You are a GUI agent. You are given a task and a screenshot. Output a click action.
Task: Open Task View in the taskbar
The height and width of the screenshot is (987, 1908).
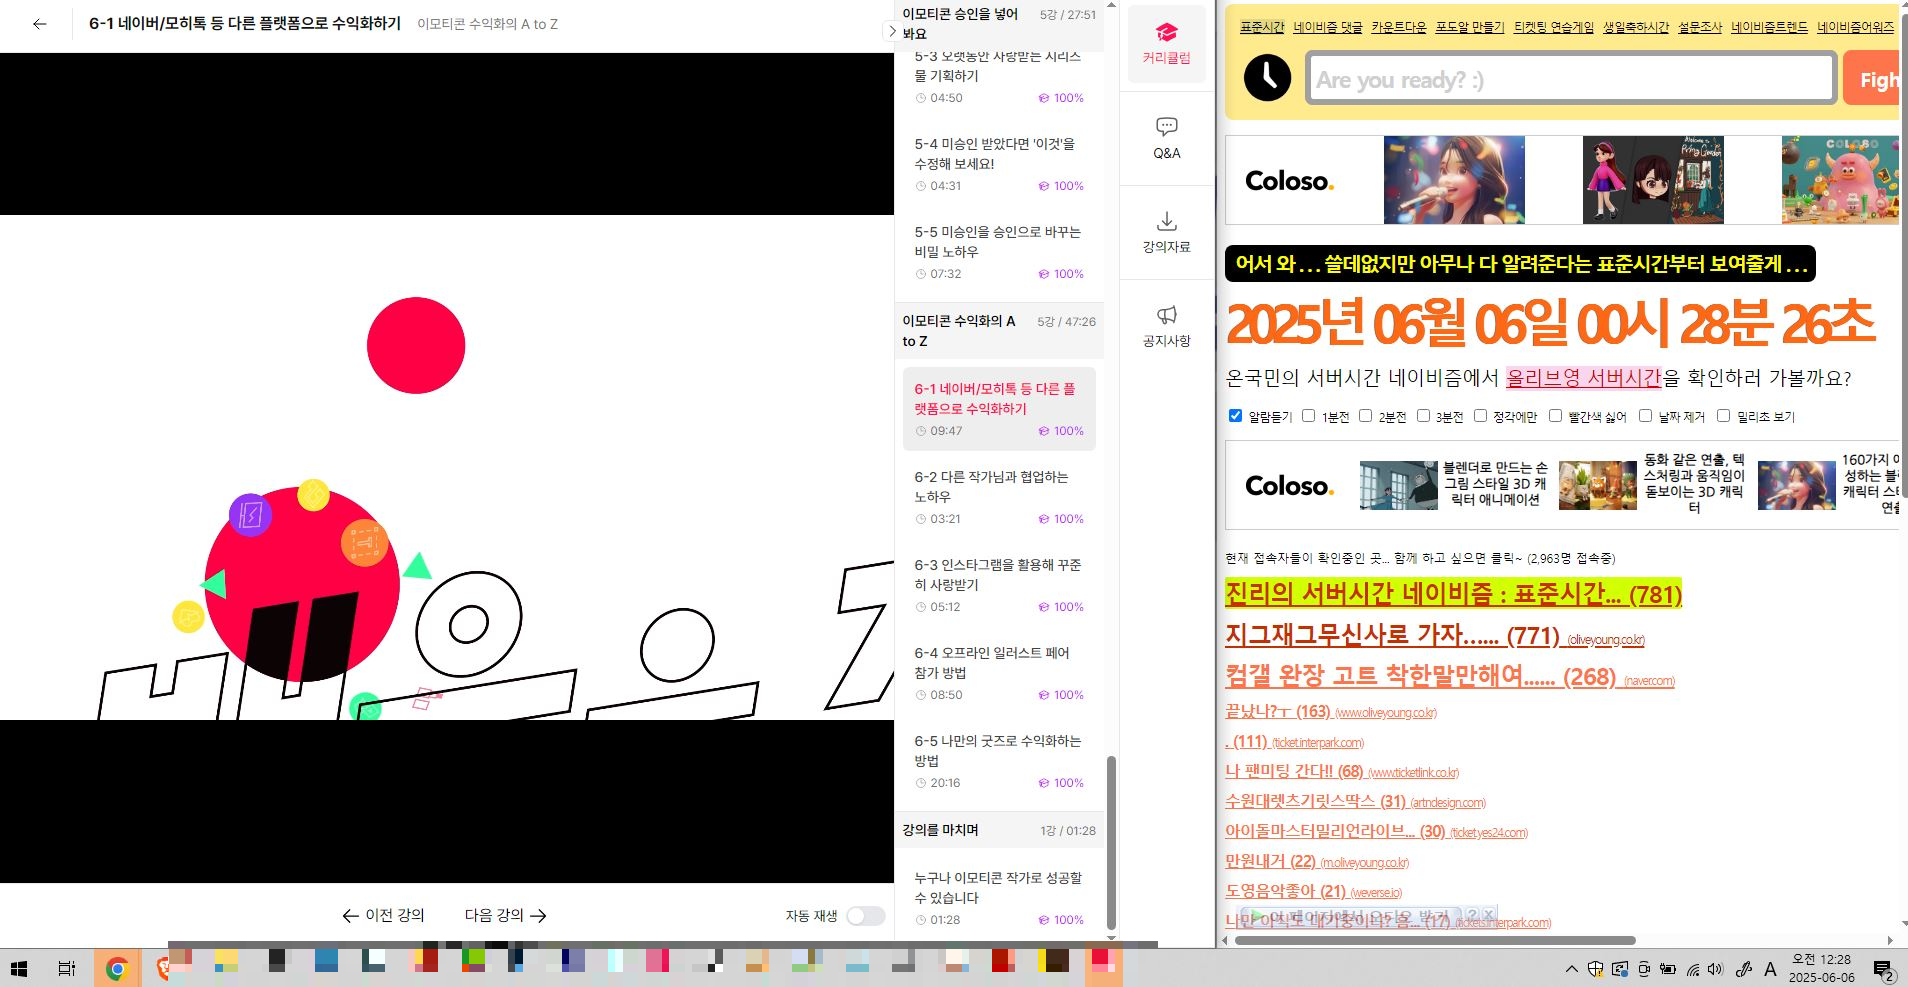67,968
